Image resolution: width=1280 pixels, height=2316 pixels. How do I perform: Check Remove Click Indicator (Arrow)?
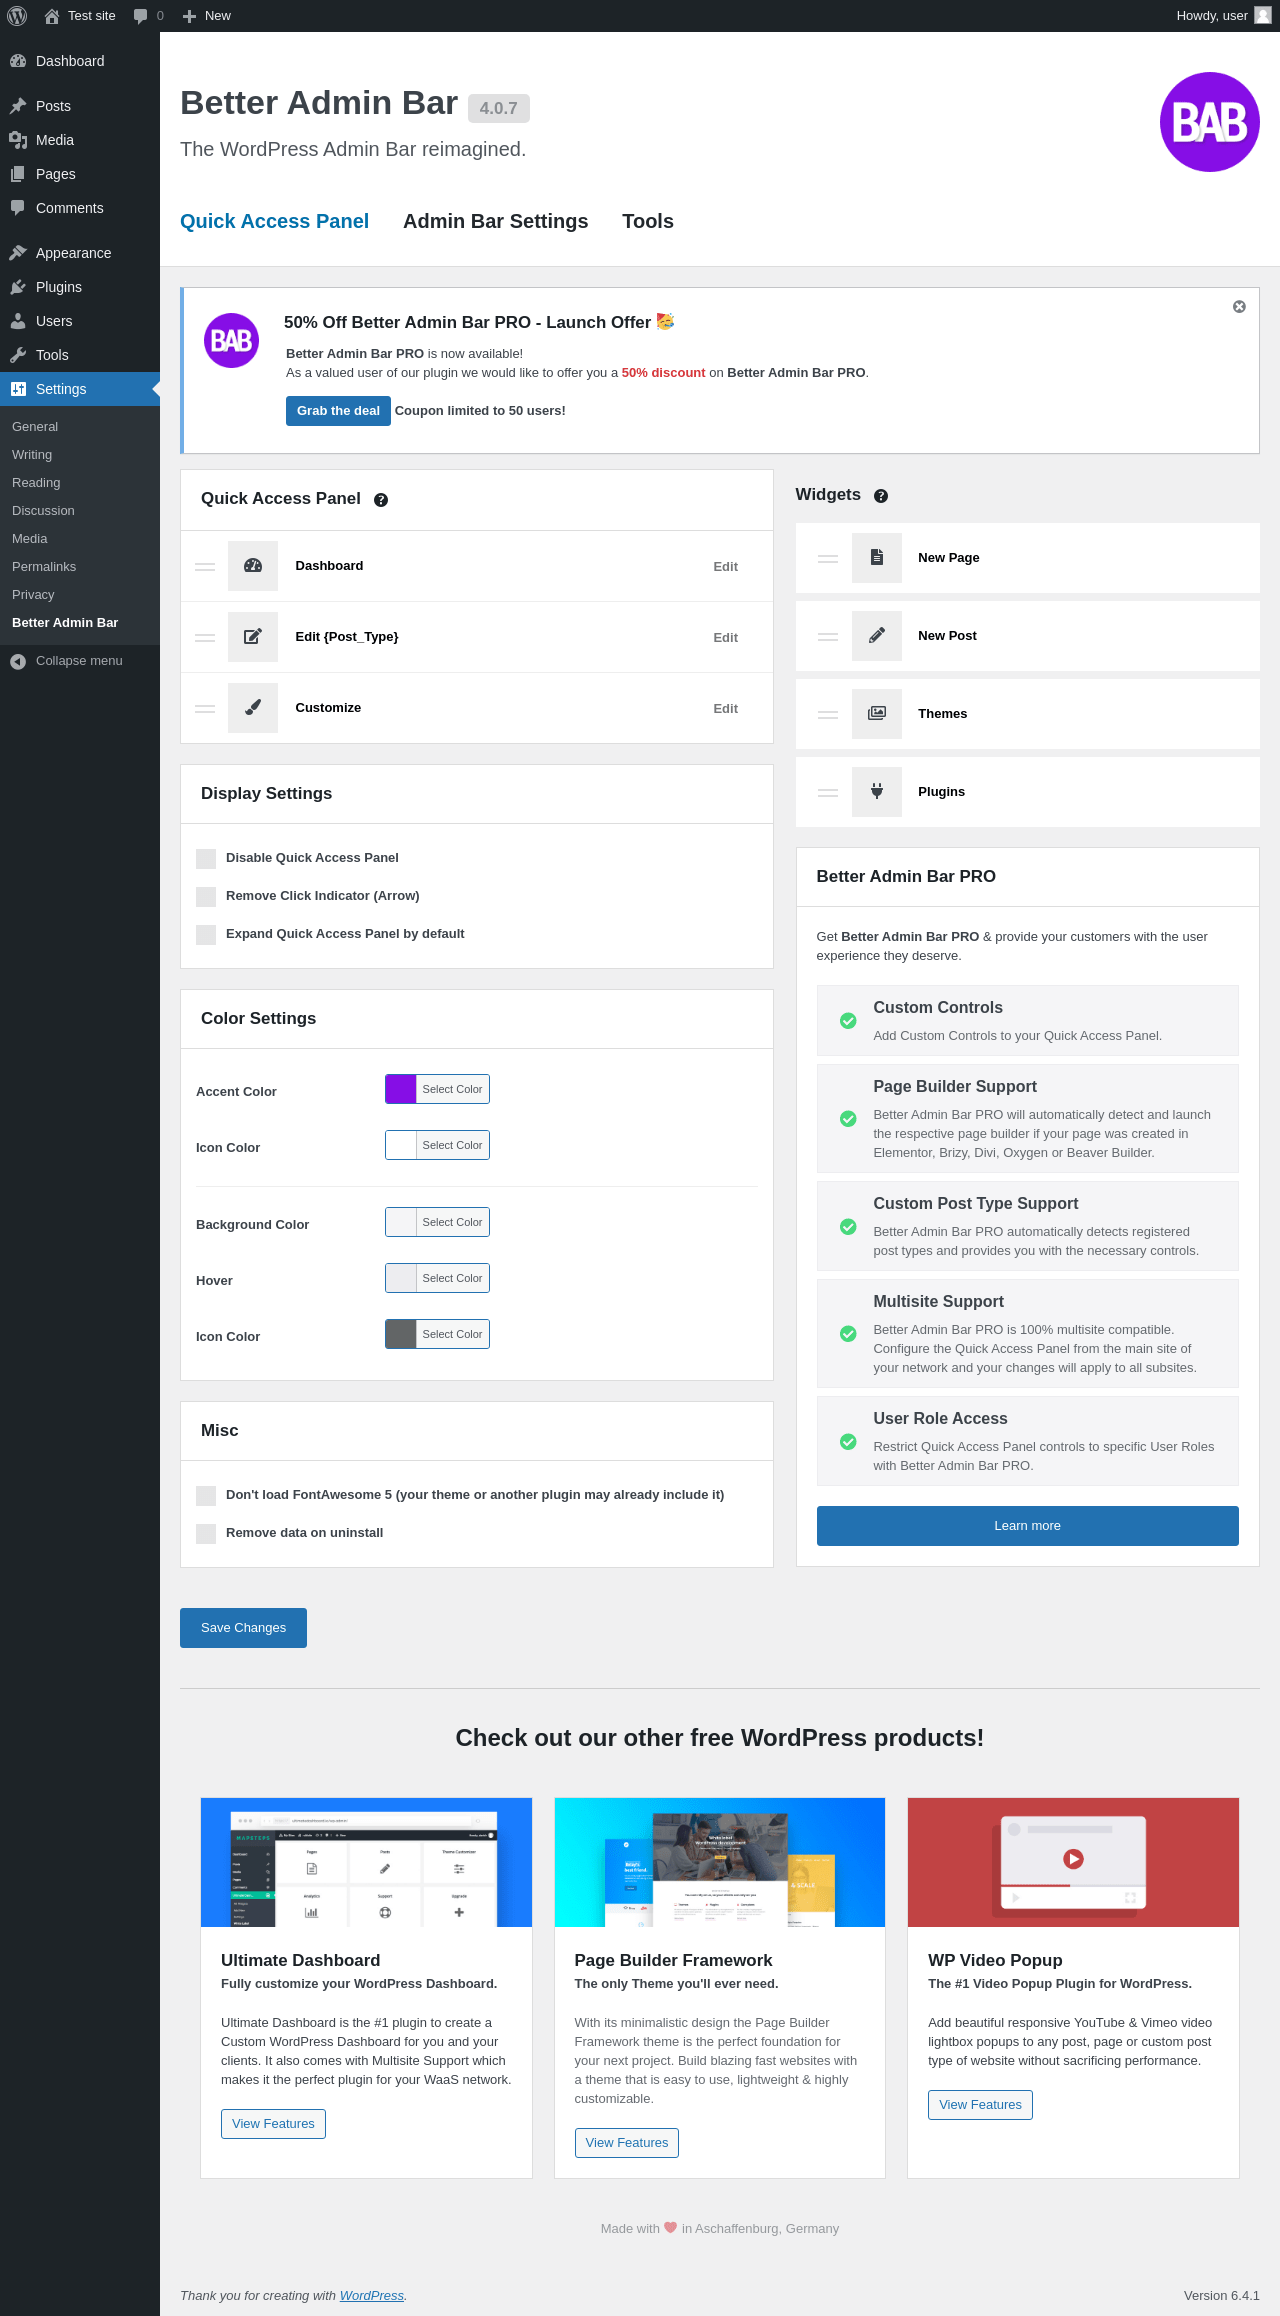click(206, 897)
